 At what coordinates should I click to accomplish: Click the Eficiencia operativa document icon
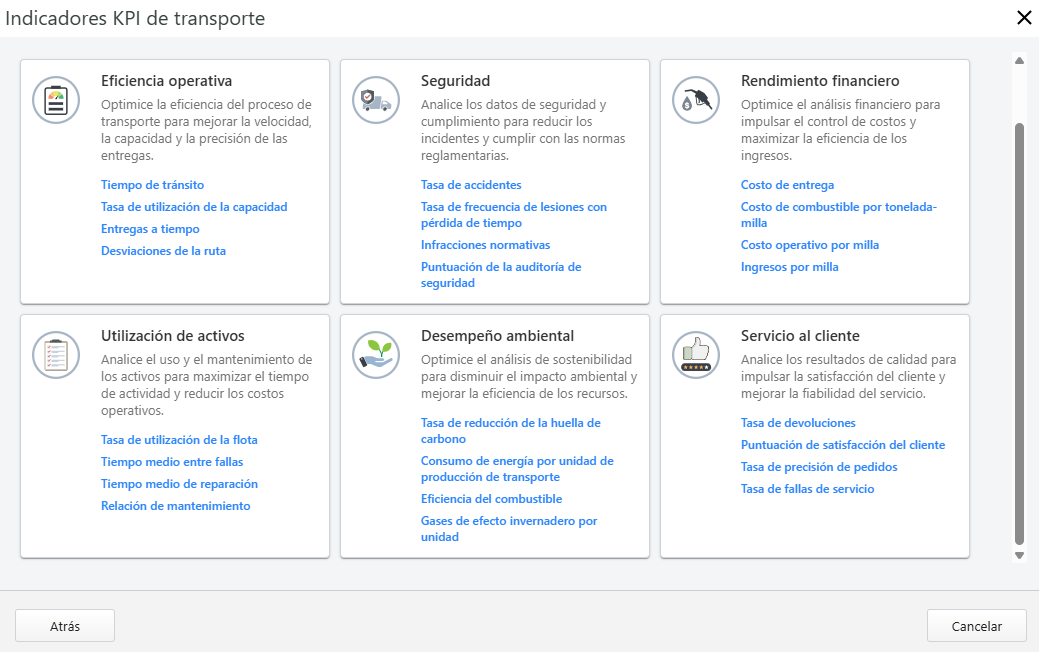(56, 100)
